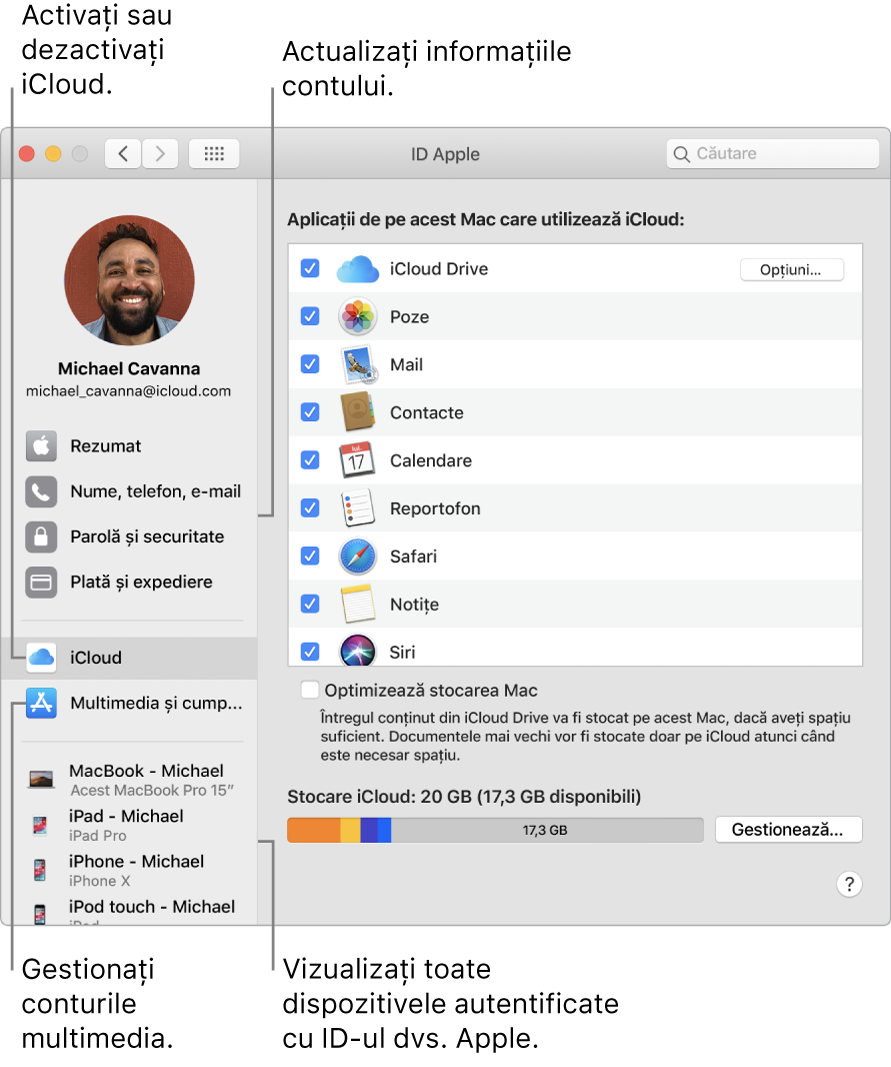
Task: Close the window with the red button
Action: pyautogui.click(x=27, y=154)
